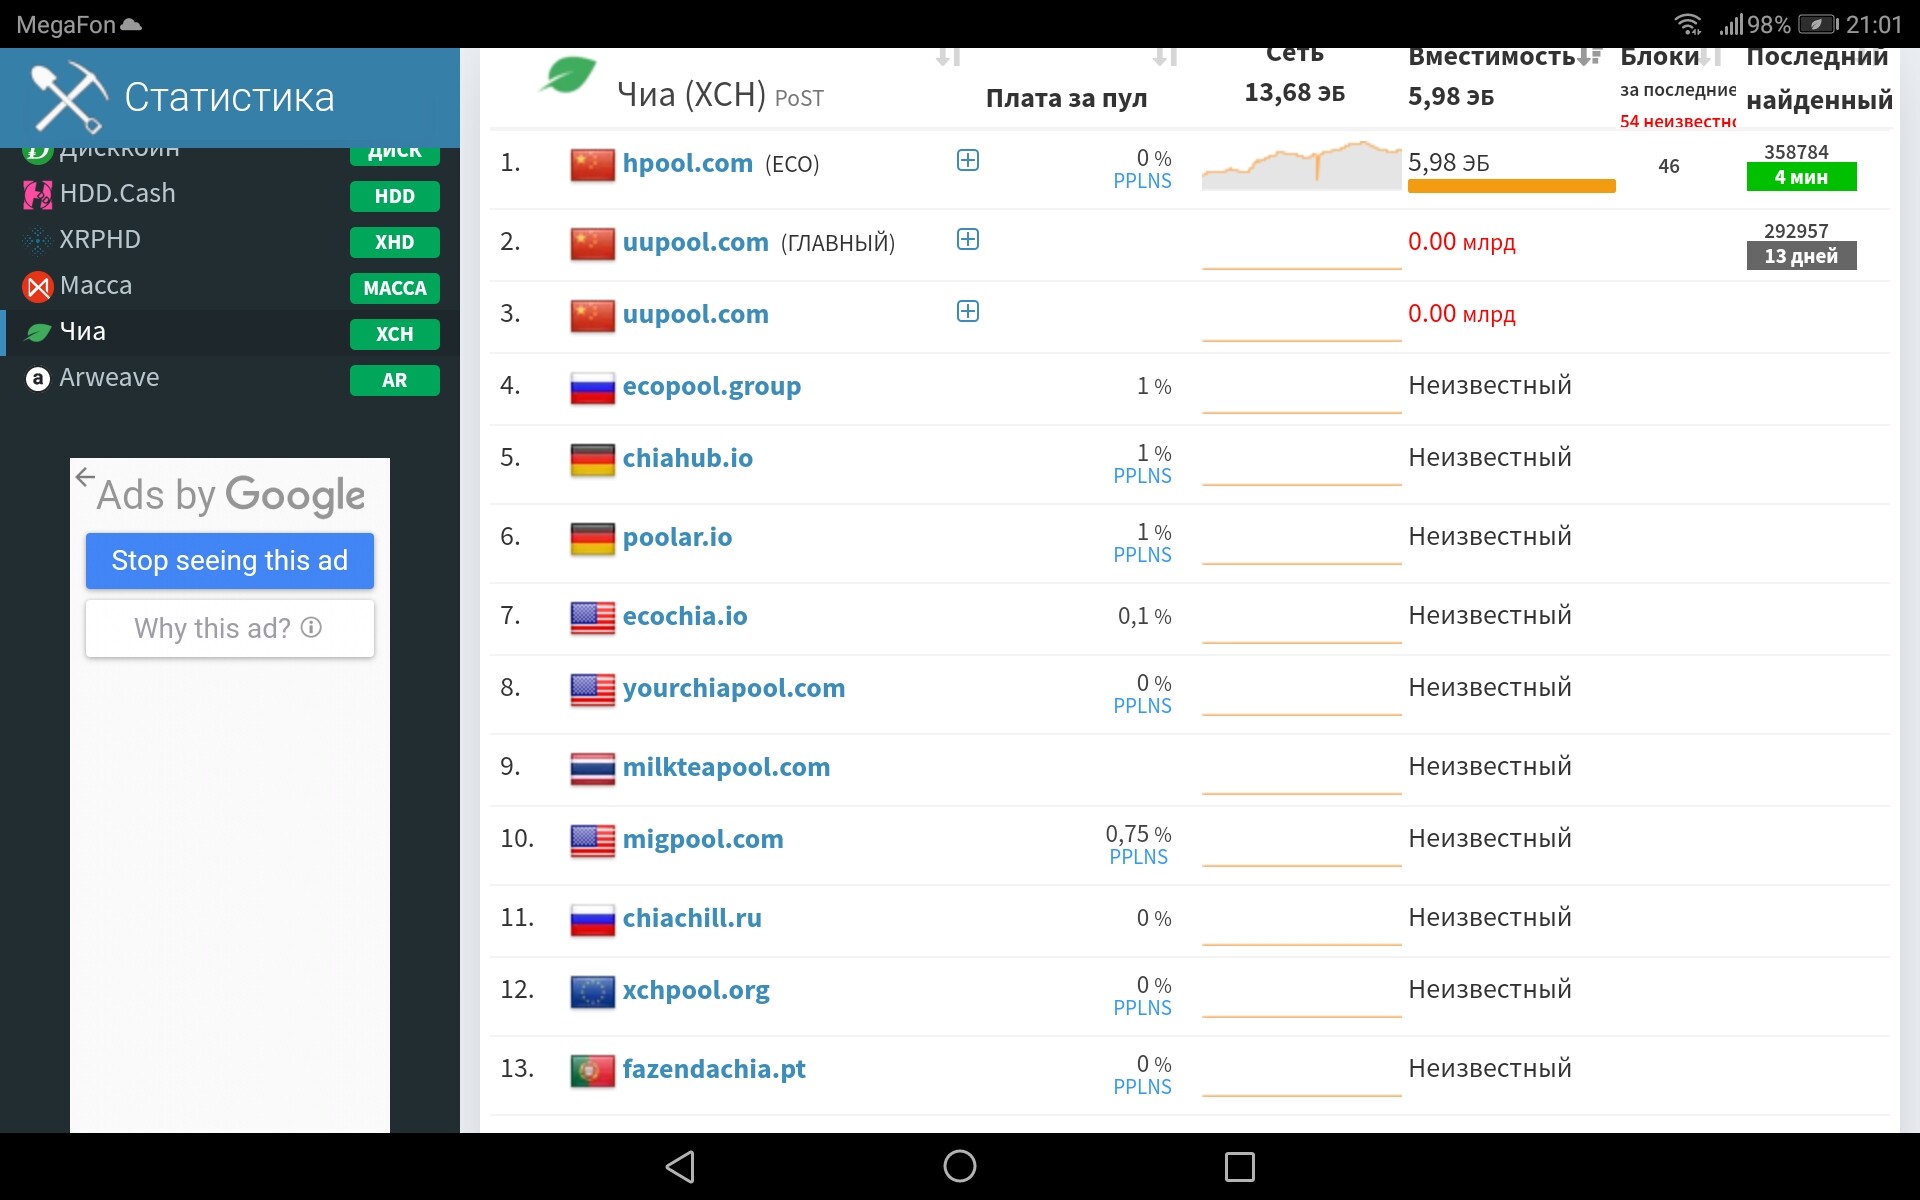The image size is (1920, 1200).
Task: Expand row 3 uupool.com with plus icon
Action: tap(968, 311)
